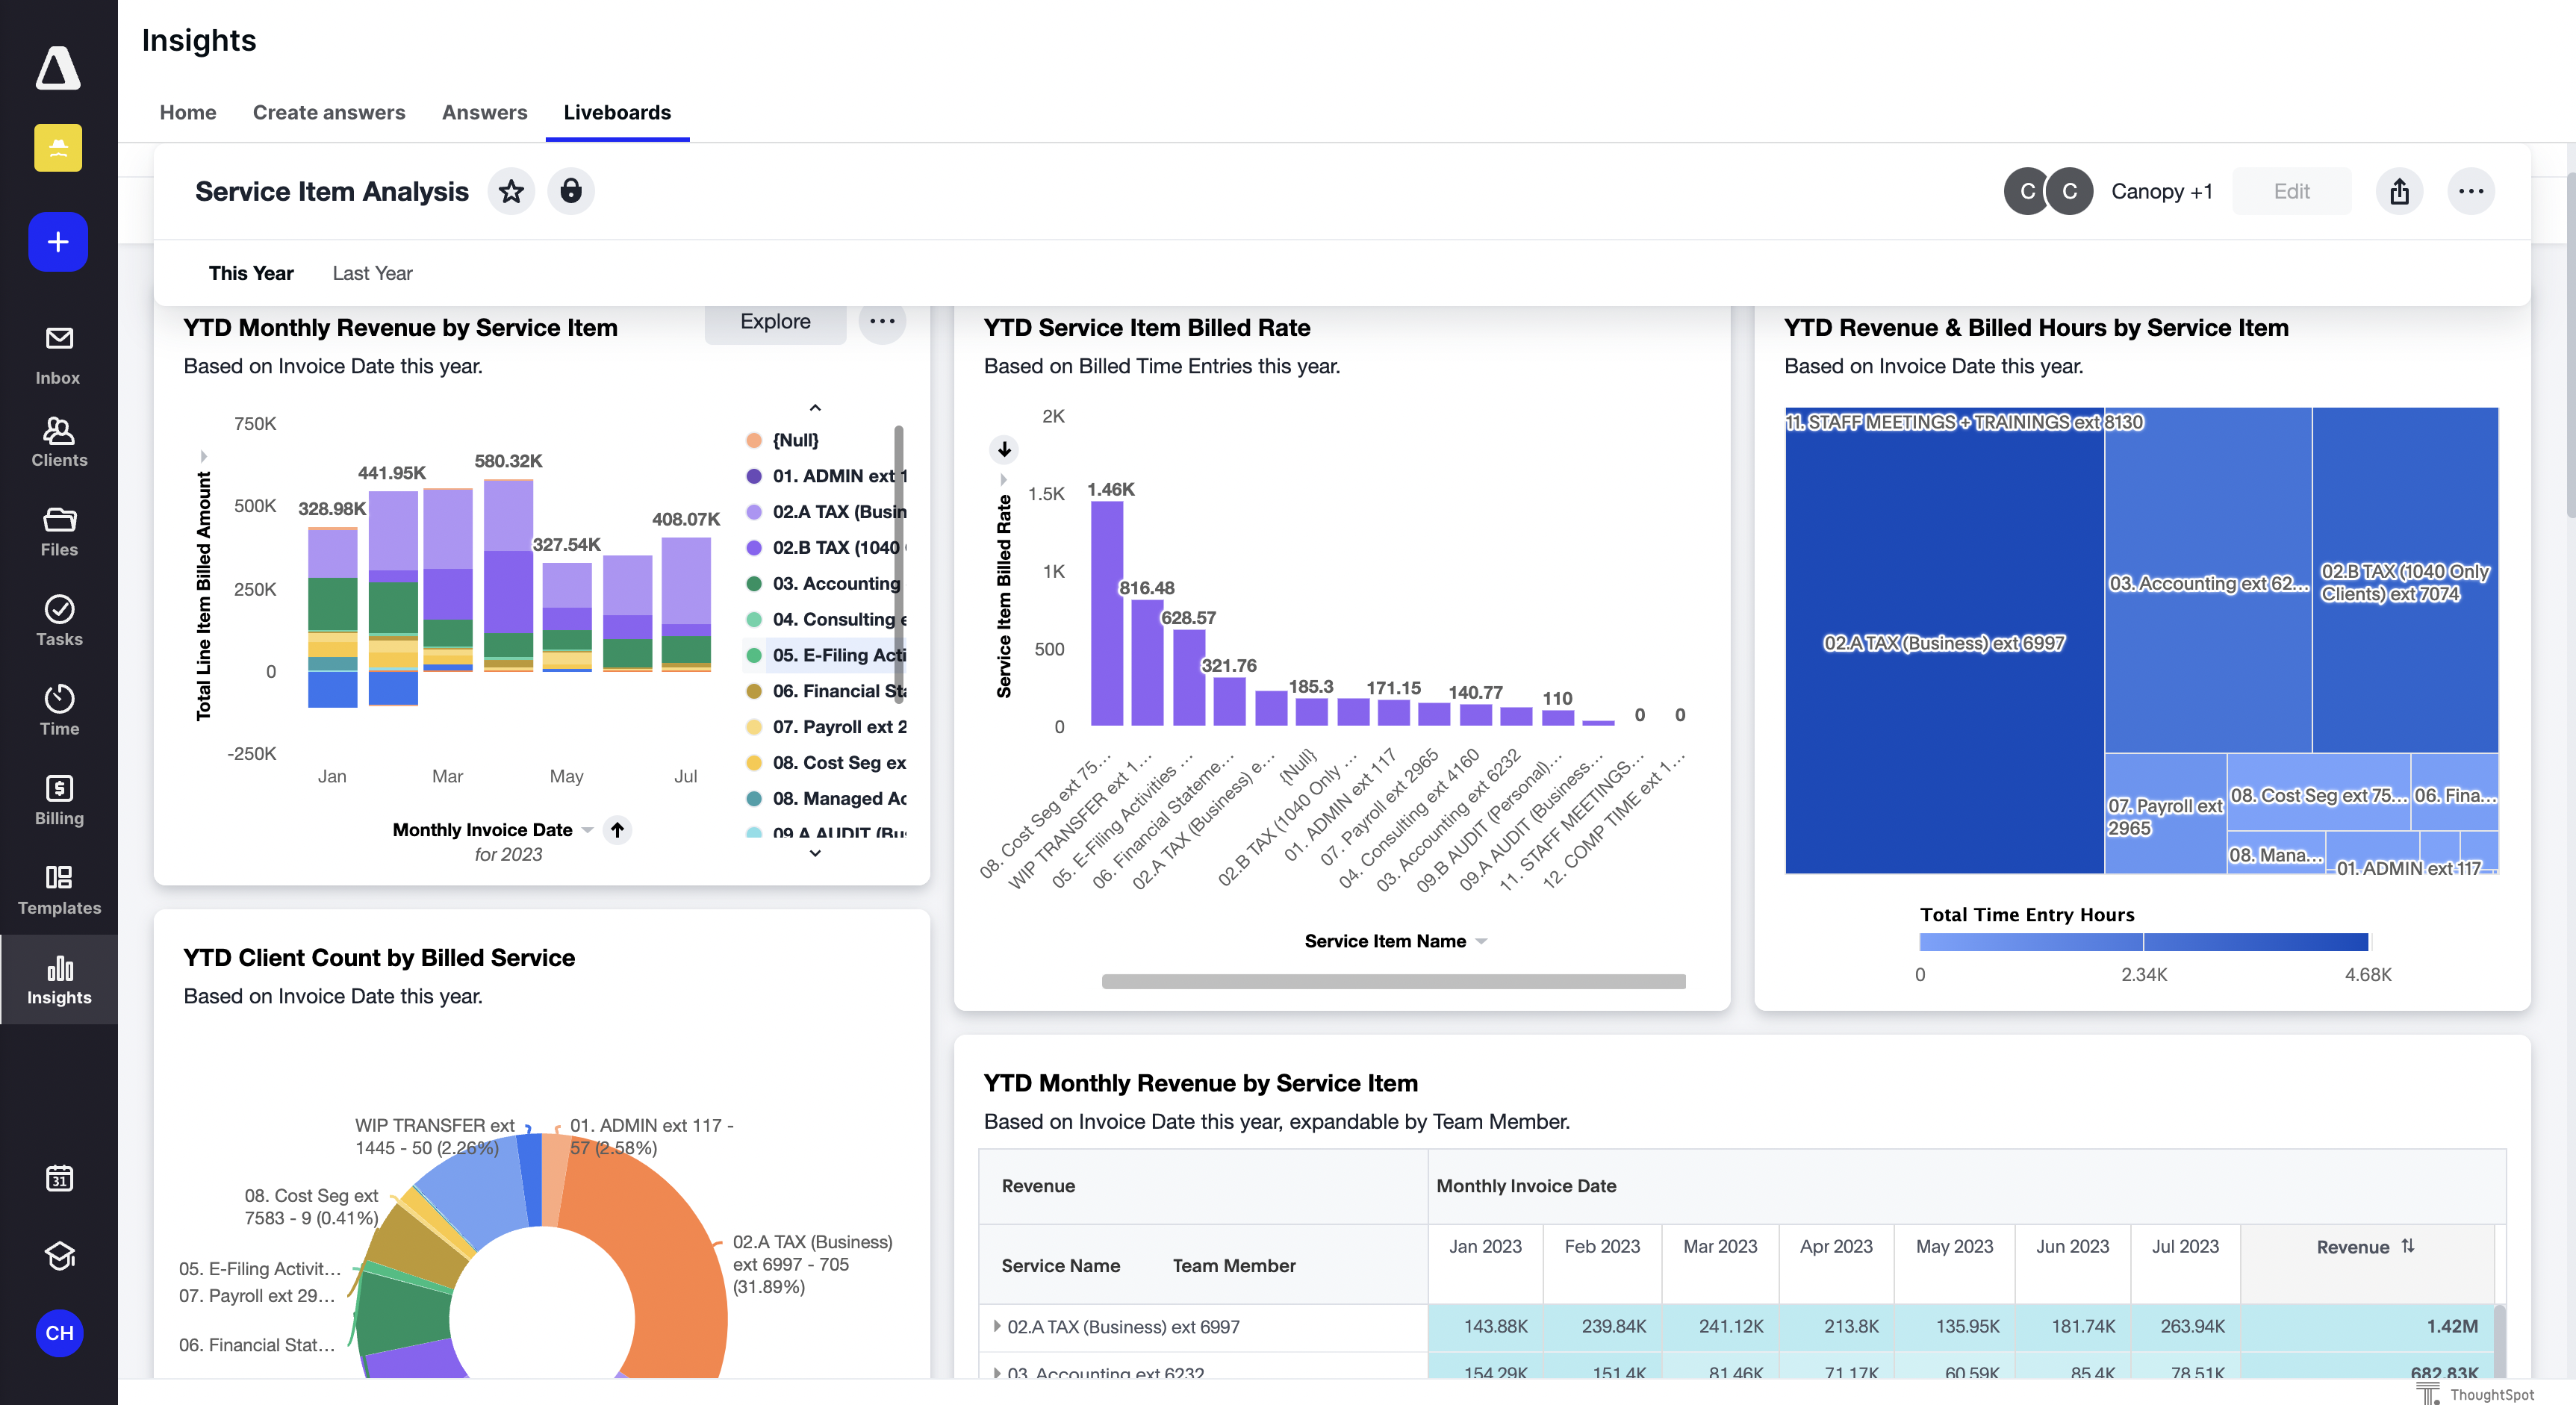Click the sort icon next to Revenue column
The height and width of the screenshot is (1405, 2576).
pos(2408,1246)
